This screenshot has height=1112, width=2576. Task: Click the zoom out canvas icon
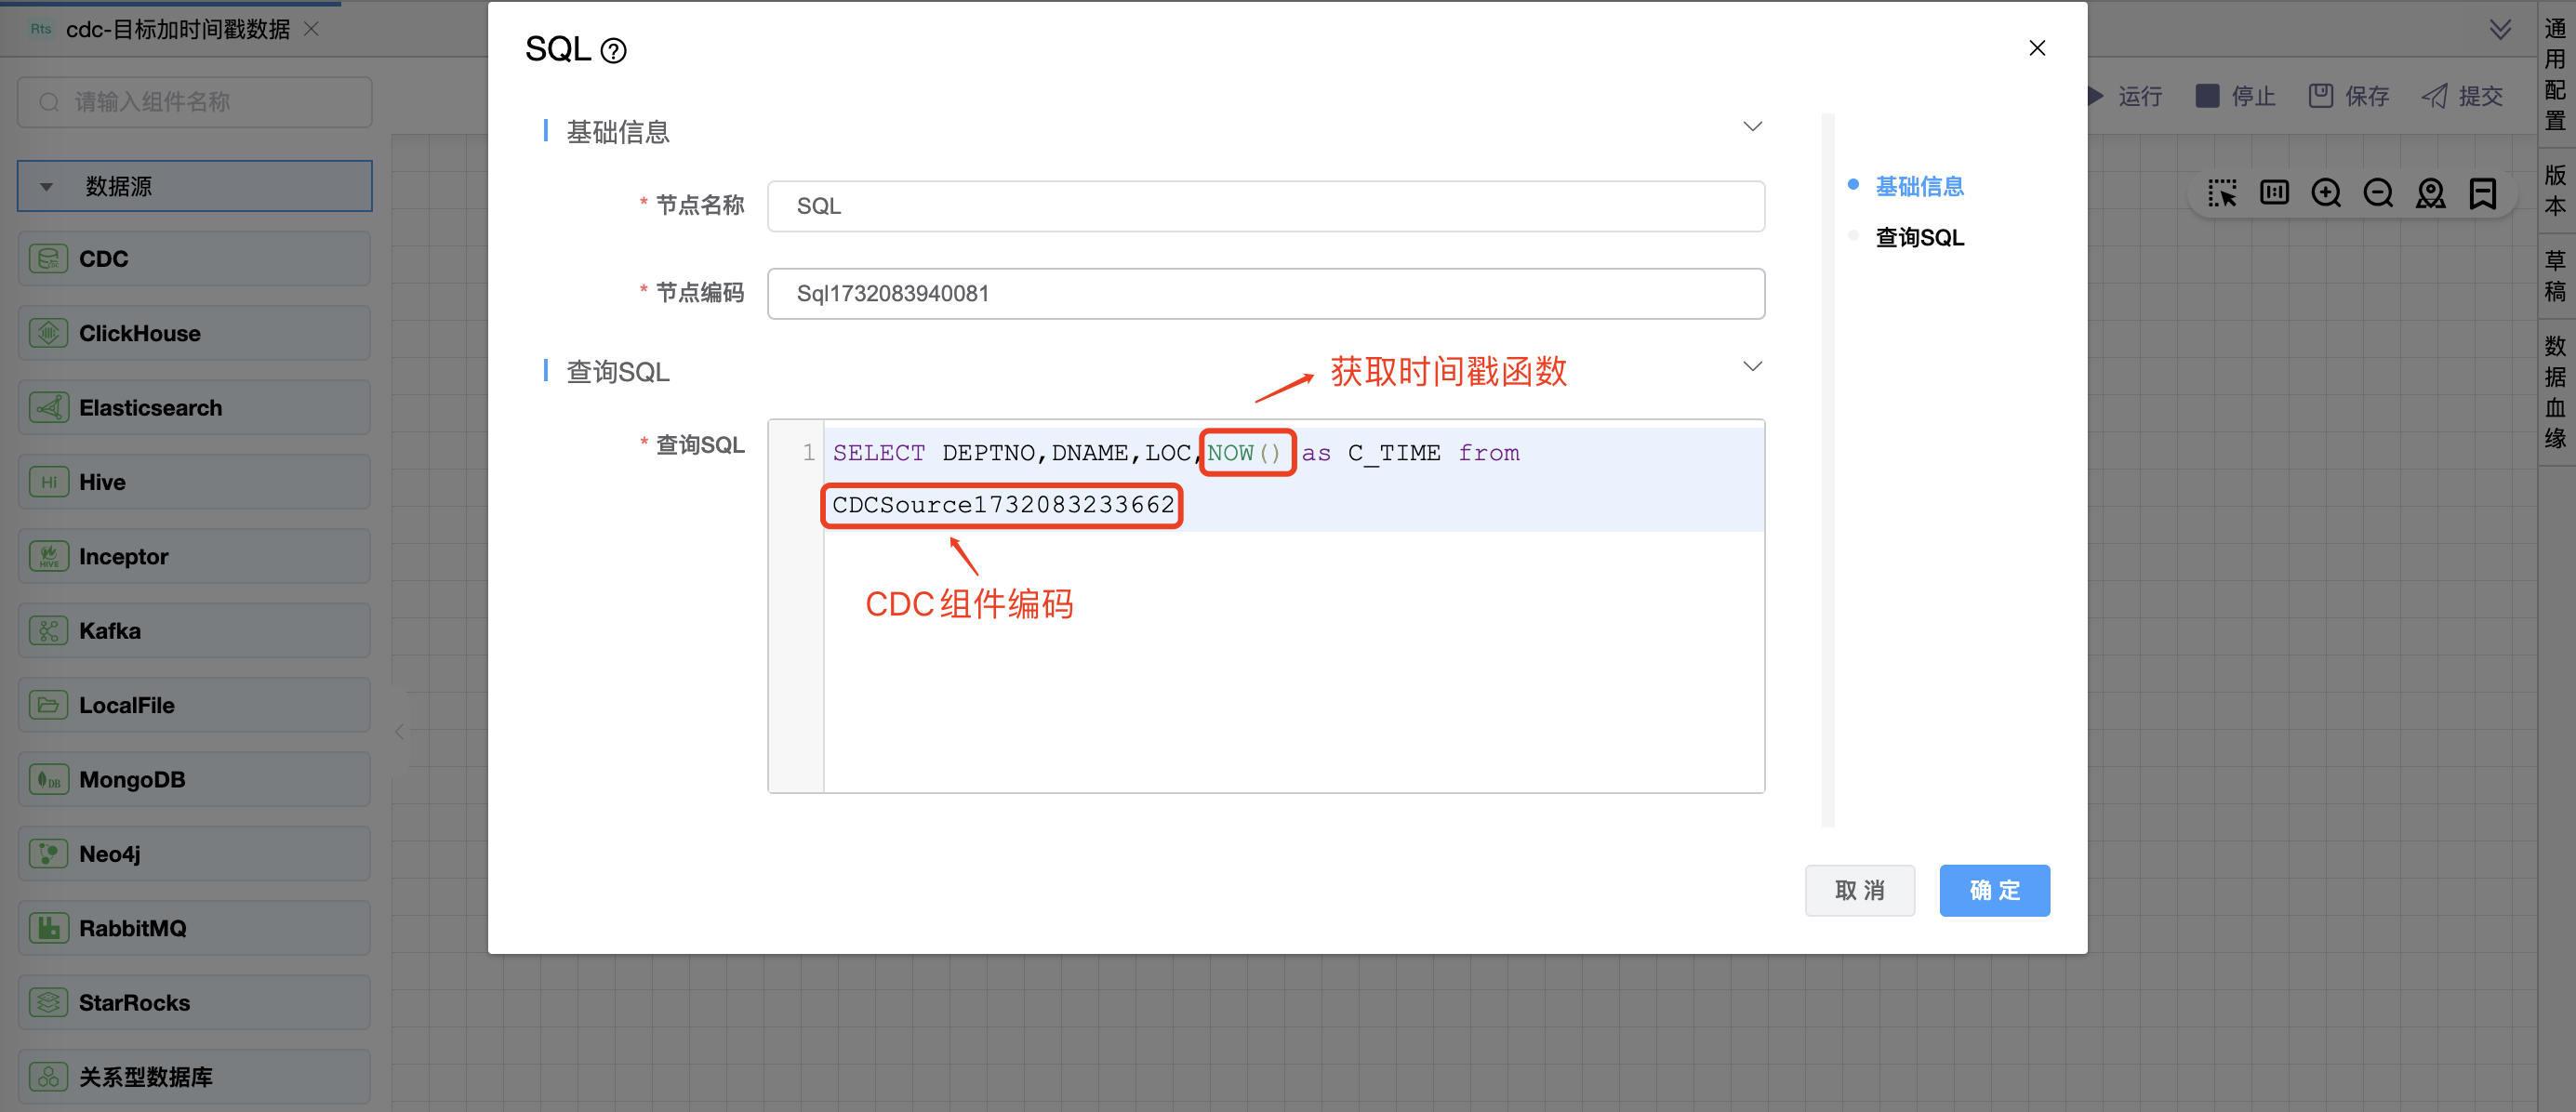coord(2377,193)
